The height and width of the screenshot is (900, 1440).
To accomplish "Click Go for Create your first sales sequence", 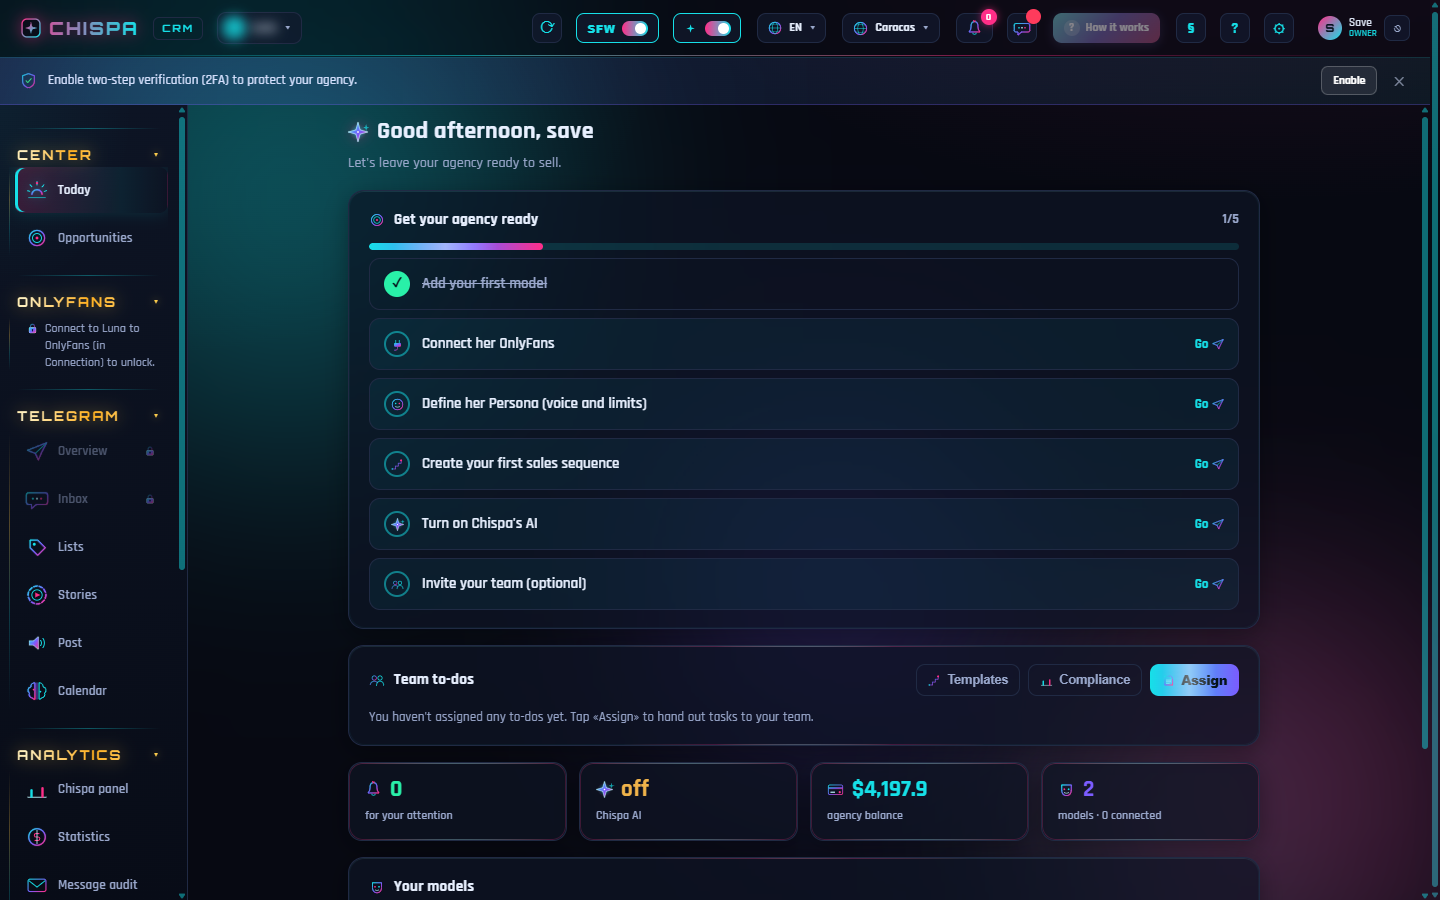I will click(1209, 464).
